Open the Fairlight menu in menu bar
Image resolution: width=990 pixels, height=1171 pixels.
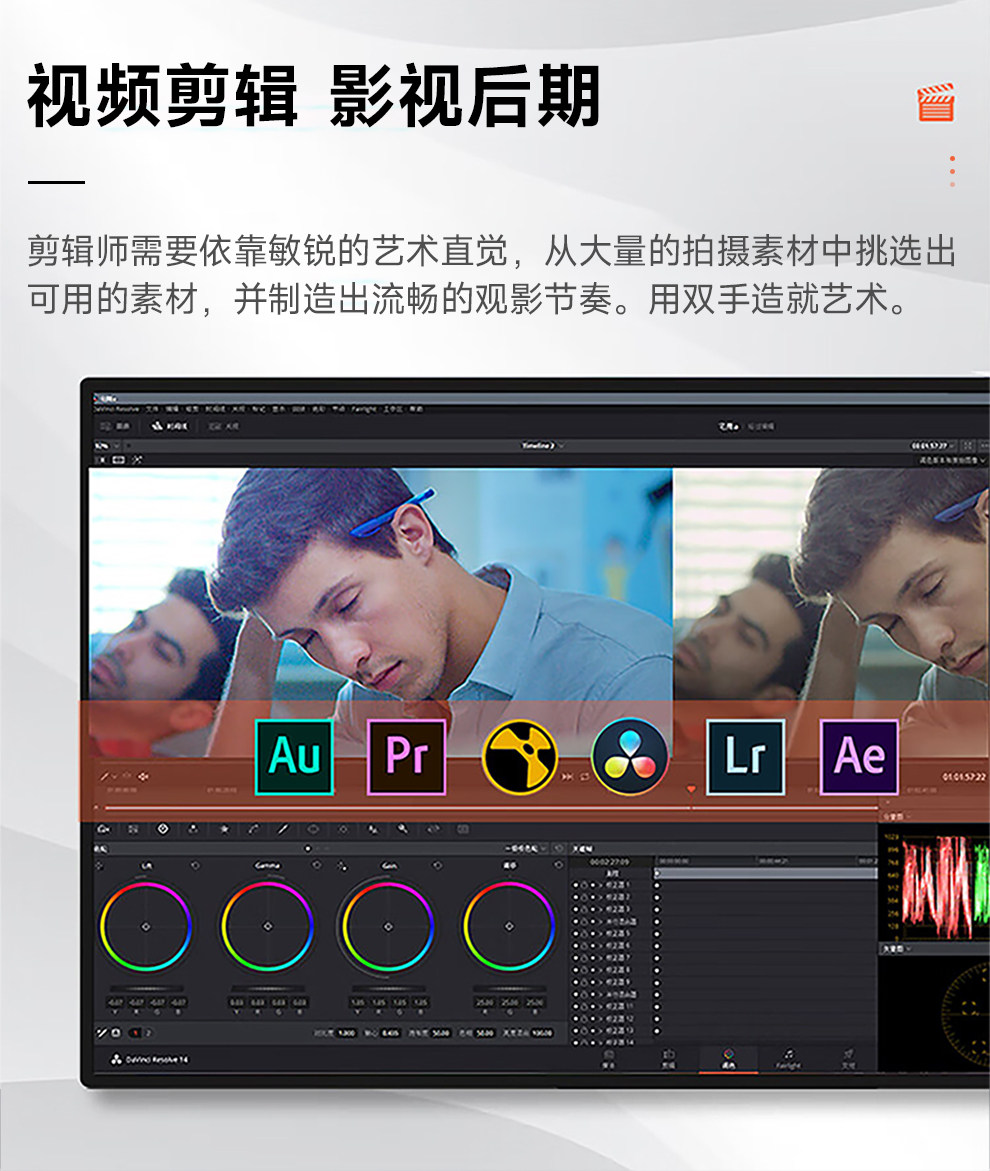364,409
